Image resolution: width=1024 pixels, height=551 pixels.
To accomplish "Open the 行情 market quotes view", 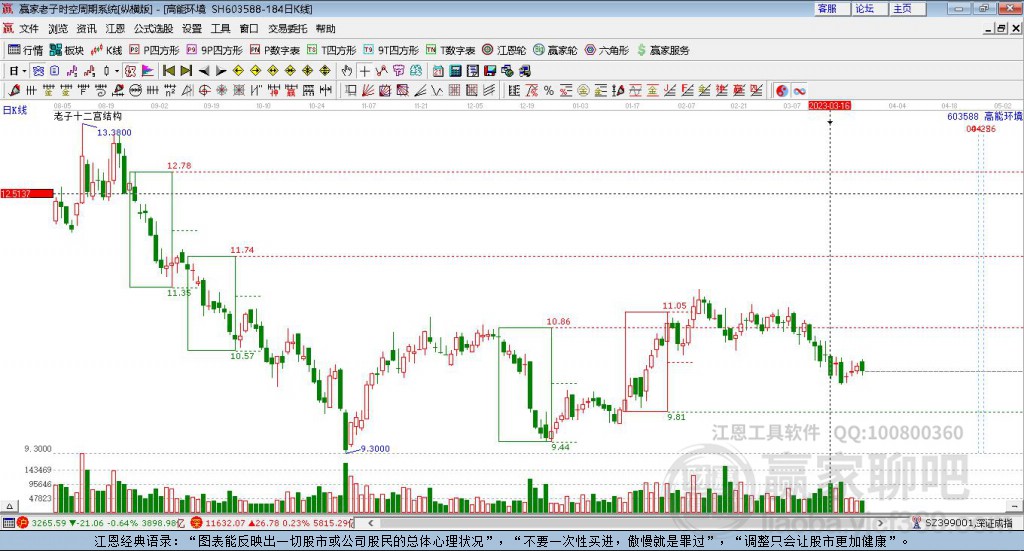I will point(25,50).
